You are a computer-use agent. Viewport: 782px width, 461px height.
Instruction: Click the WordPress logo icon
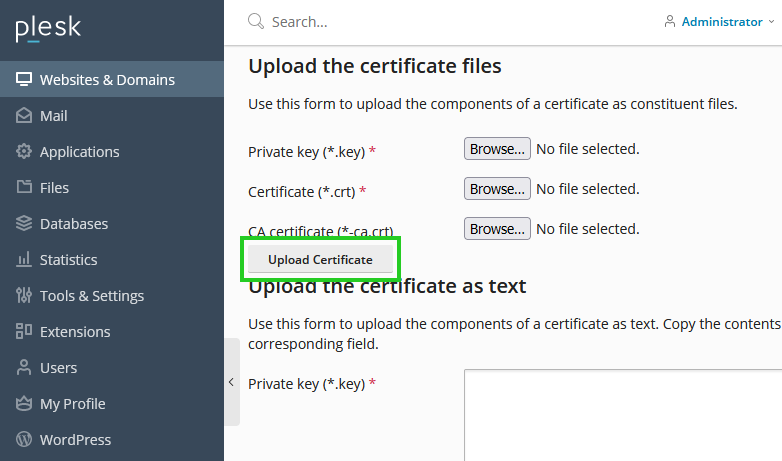click(x=23, y=439)
